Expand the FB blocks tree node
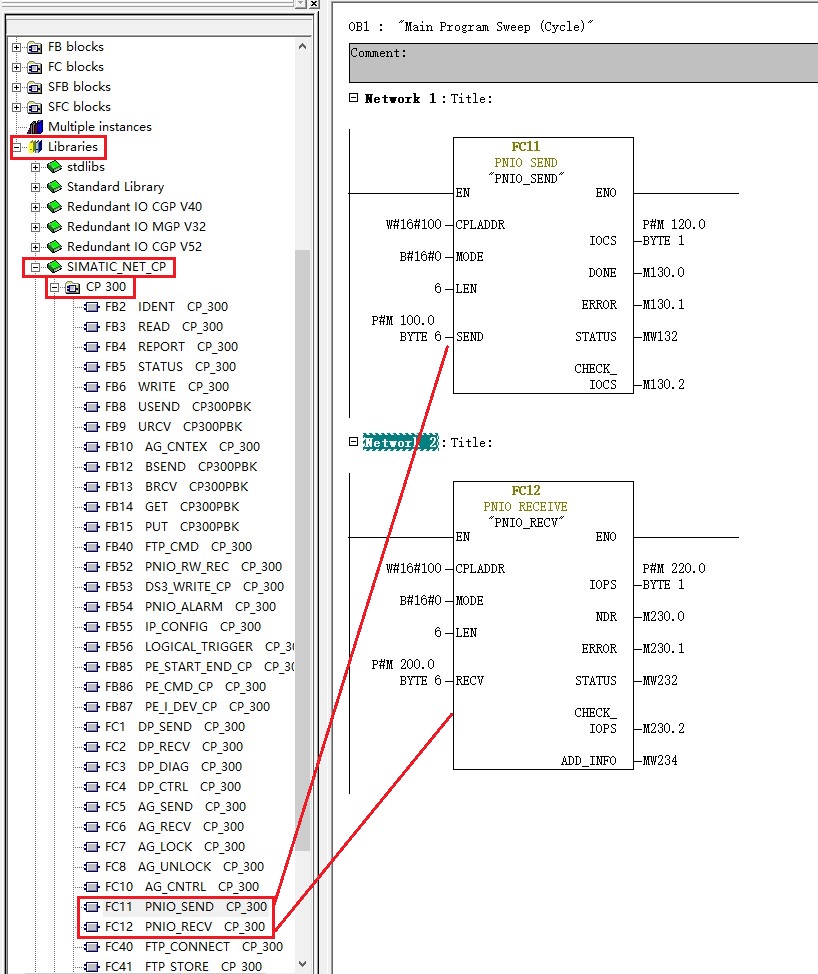818x974 pixels. point(17,47)
